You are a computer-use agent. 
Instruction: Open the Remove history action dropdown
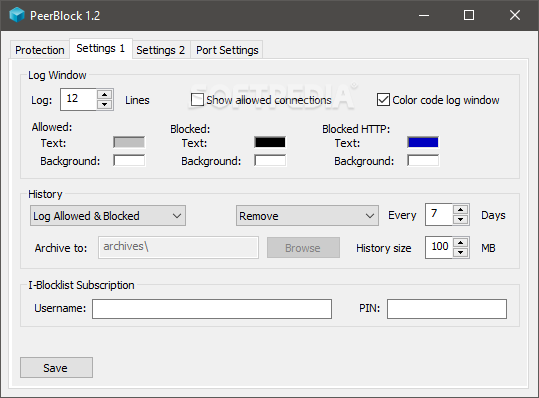point(307,215)
